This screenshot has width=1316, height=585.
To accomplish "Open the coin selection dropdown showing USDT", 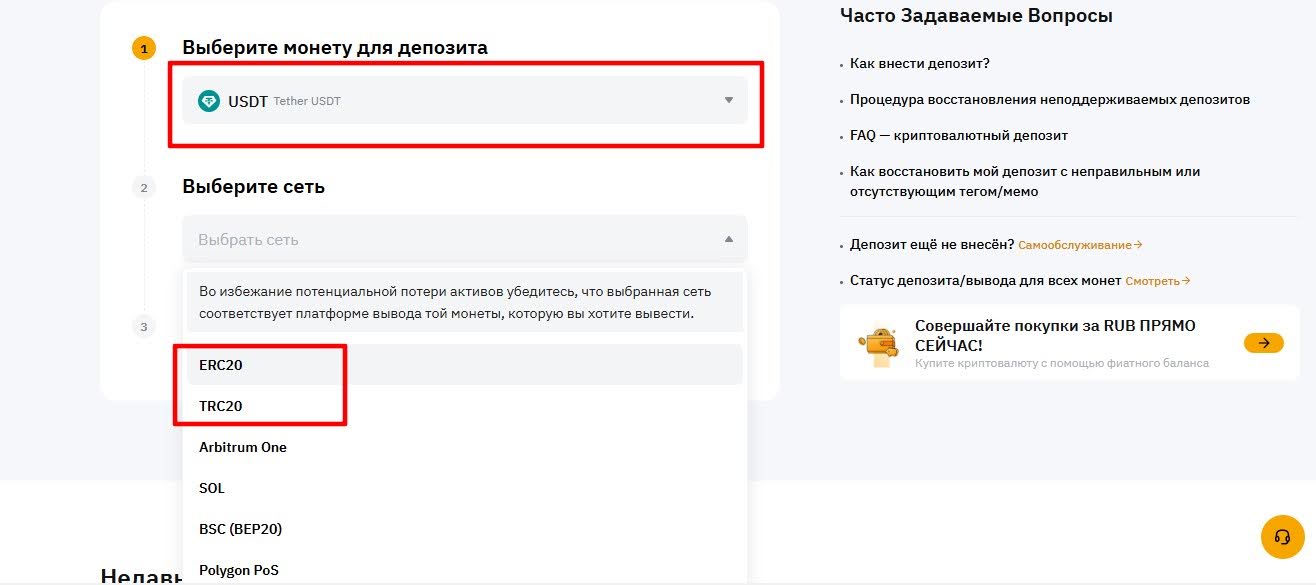I will coord(463,100).
